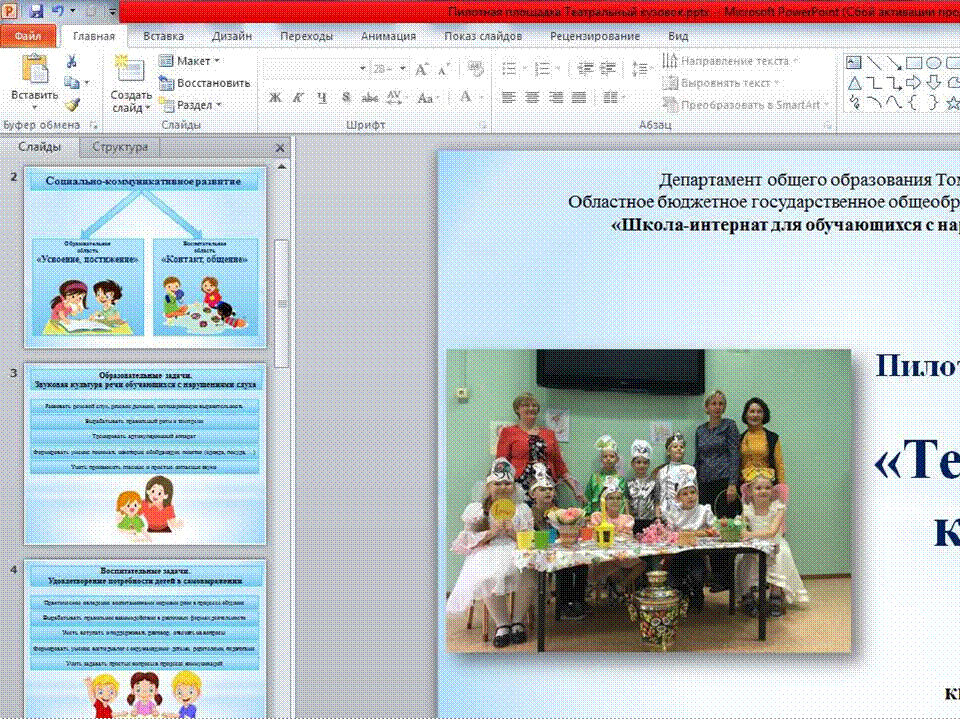
Task: Choose the Text Box shape icon
Action: click(x=854, y=62)
